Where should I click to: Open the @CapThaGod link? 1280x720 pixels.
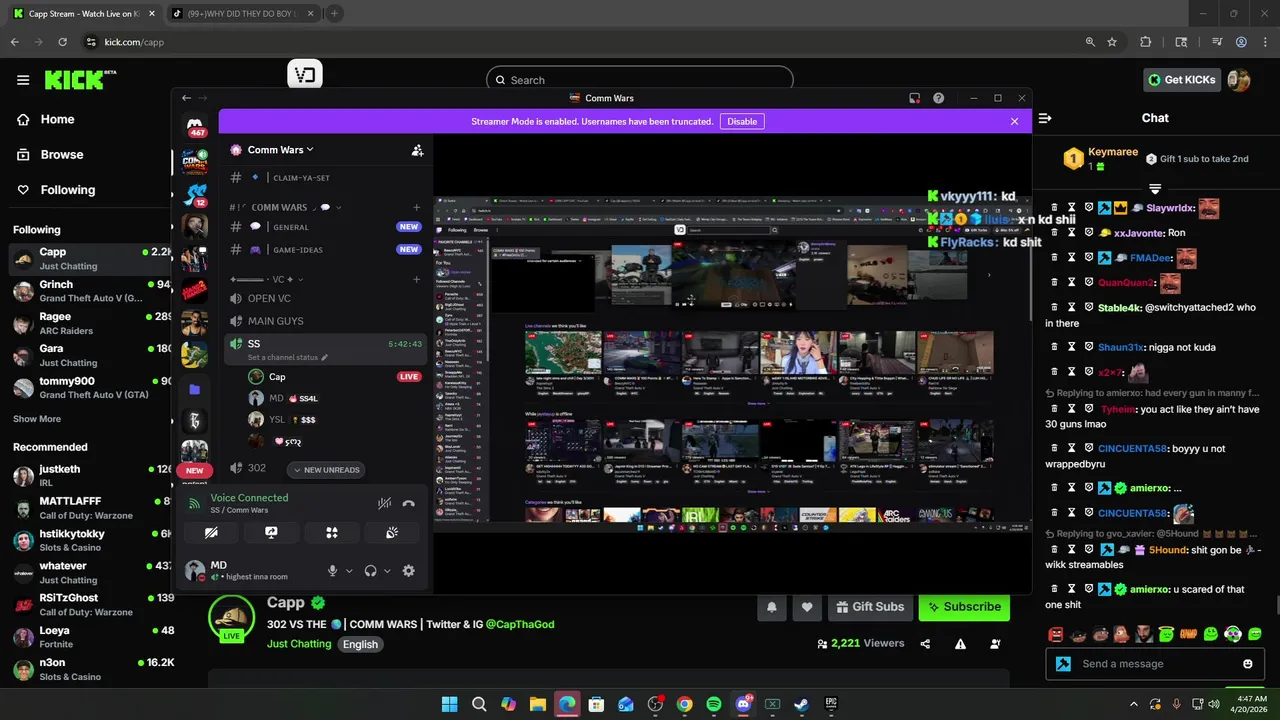coord(520,624)
